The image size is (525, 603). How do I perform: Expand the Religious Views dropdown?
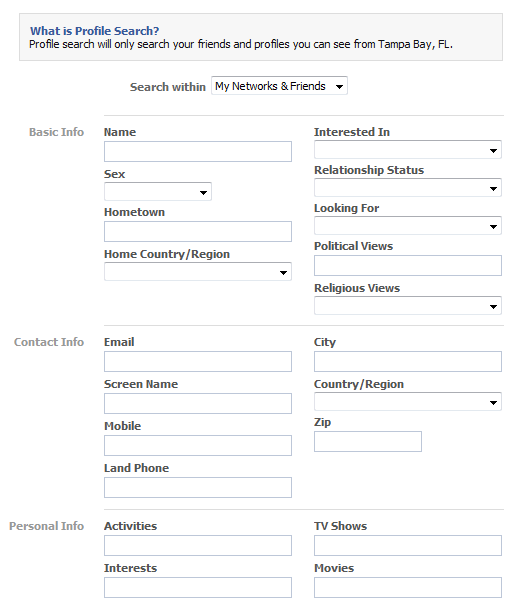[x=408, y=306]
